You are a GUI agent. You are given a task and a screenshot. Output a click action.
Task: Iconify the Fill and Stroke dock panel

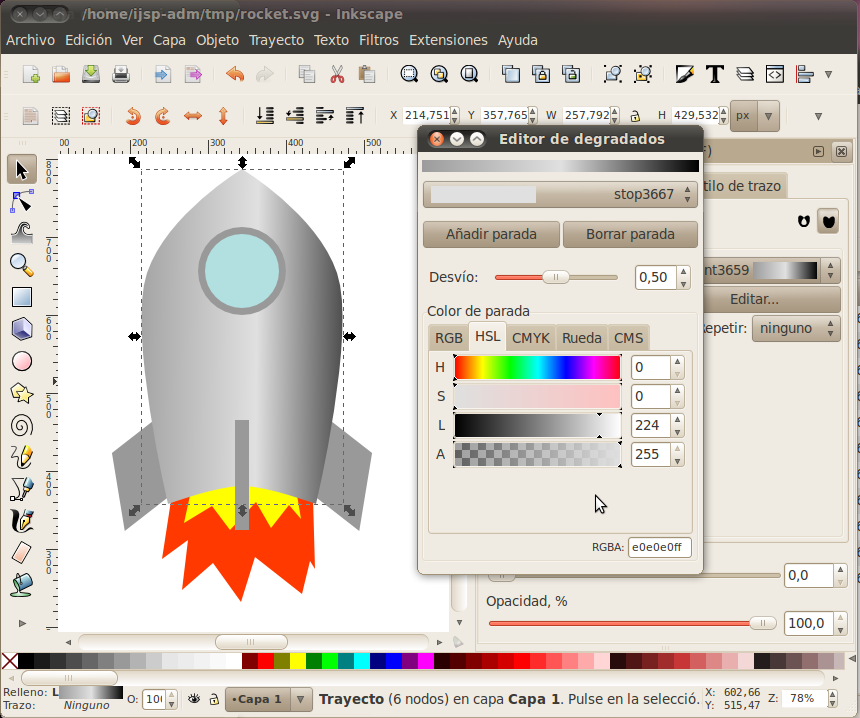[x=818, y=151]
